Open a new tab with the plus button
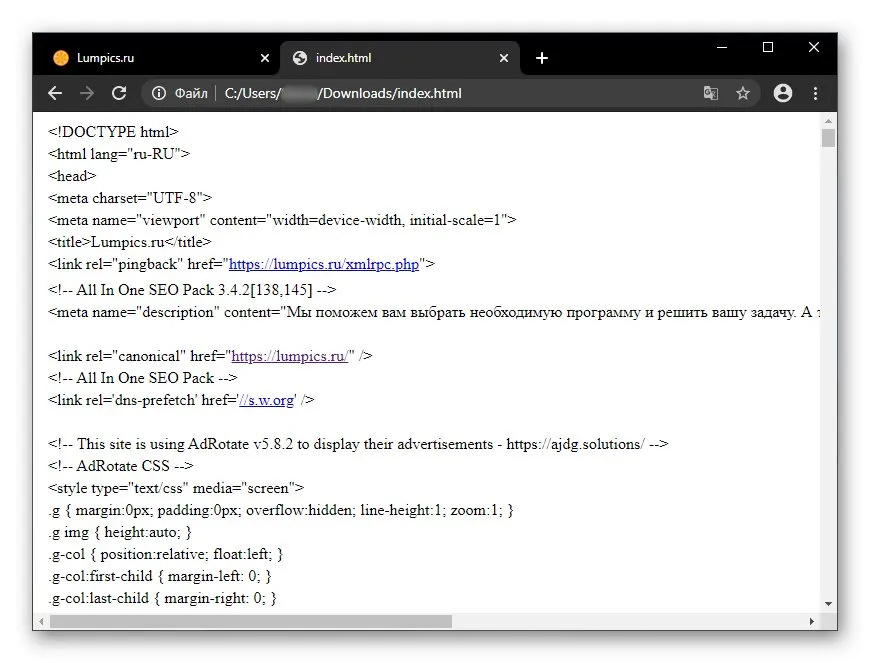This screenshot has width=870, height=663. [x=542, y=58]
